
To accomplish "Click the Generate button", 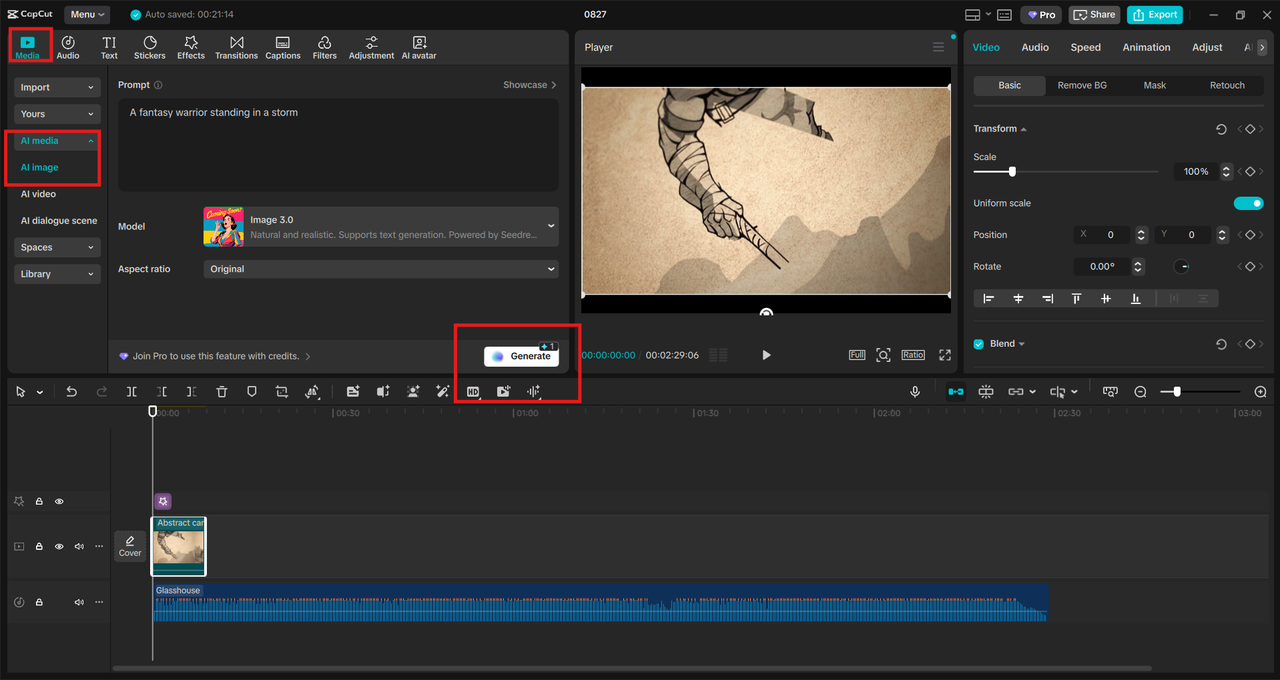I will [x=522, y=357].
